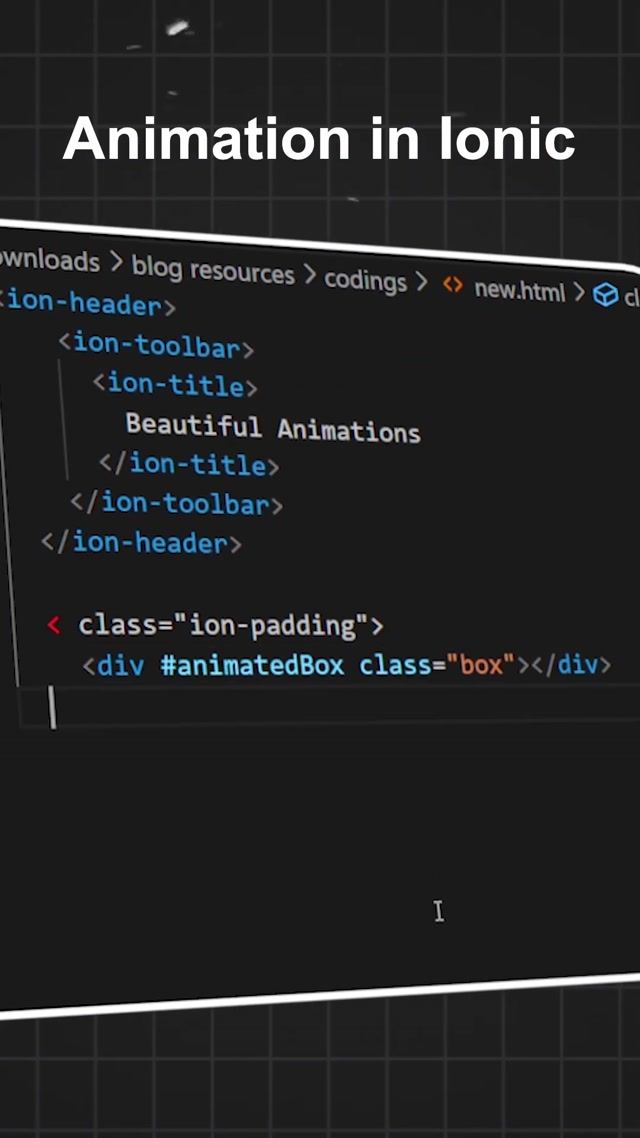Select the 'blog resources' breadcrumb item

pyautogui.click(x=213, y=270)
